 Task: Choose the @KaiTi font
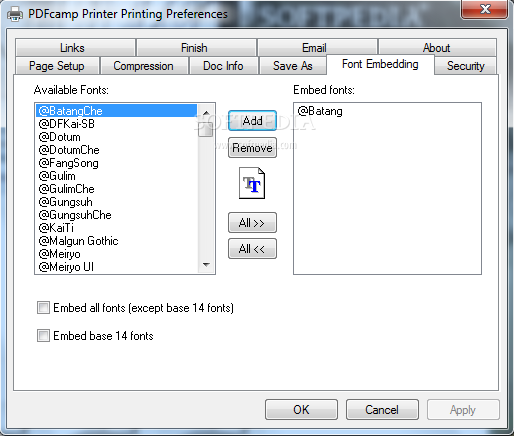(x=117, y=228)
